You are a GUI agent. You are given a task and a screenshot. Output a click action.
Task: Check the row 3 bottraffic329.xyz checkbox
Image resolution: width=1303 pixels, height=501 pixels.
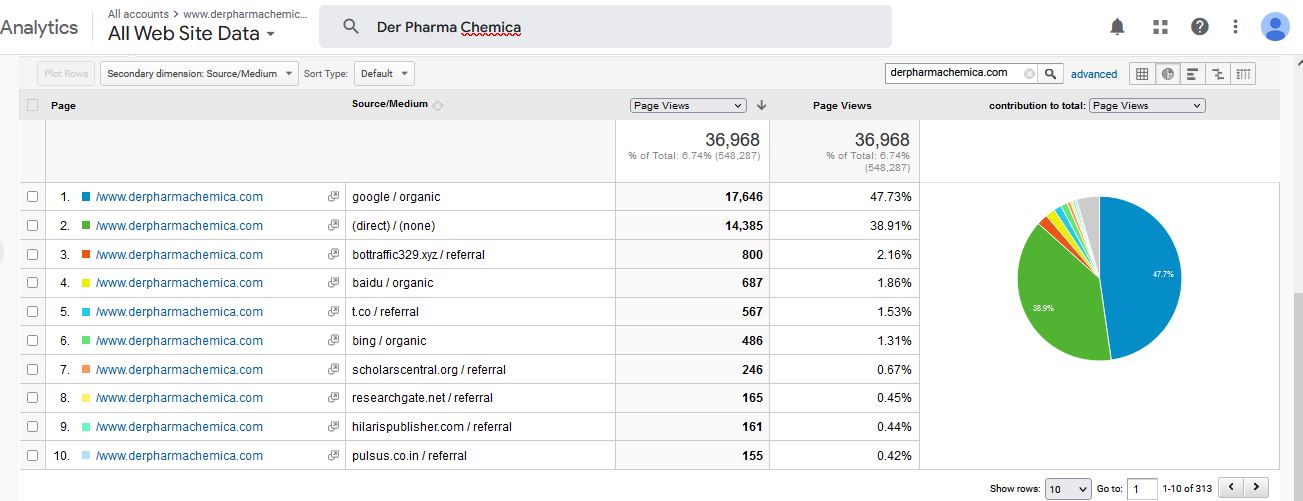pos(33,255)
